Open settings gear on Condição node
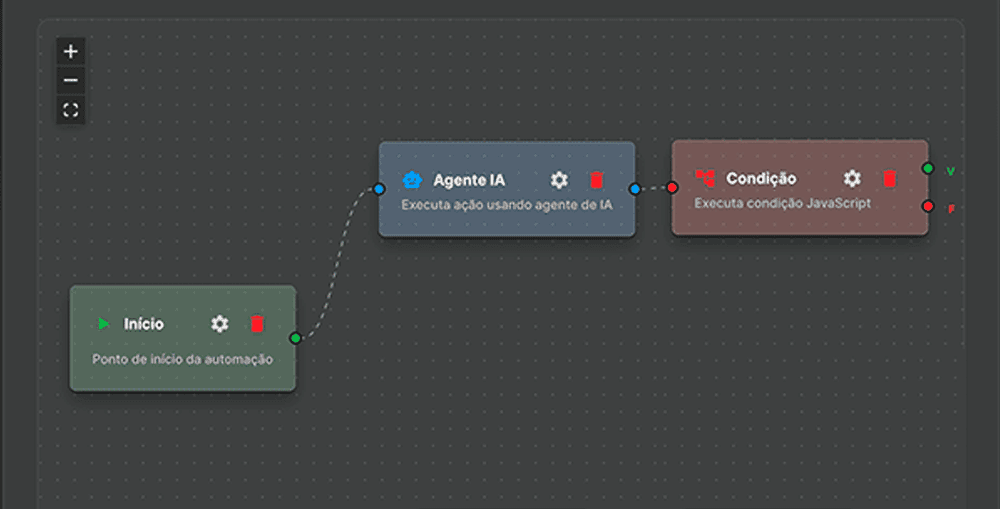The height and width of the screenshot is (509, 1000). [x=852, y=179]
